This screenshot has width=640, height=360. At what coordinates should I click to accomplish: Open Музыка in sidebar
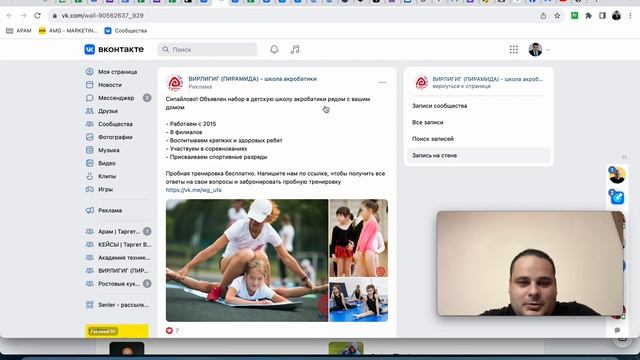point(109,150)
